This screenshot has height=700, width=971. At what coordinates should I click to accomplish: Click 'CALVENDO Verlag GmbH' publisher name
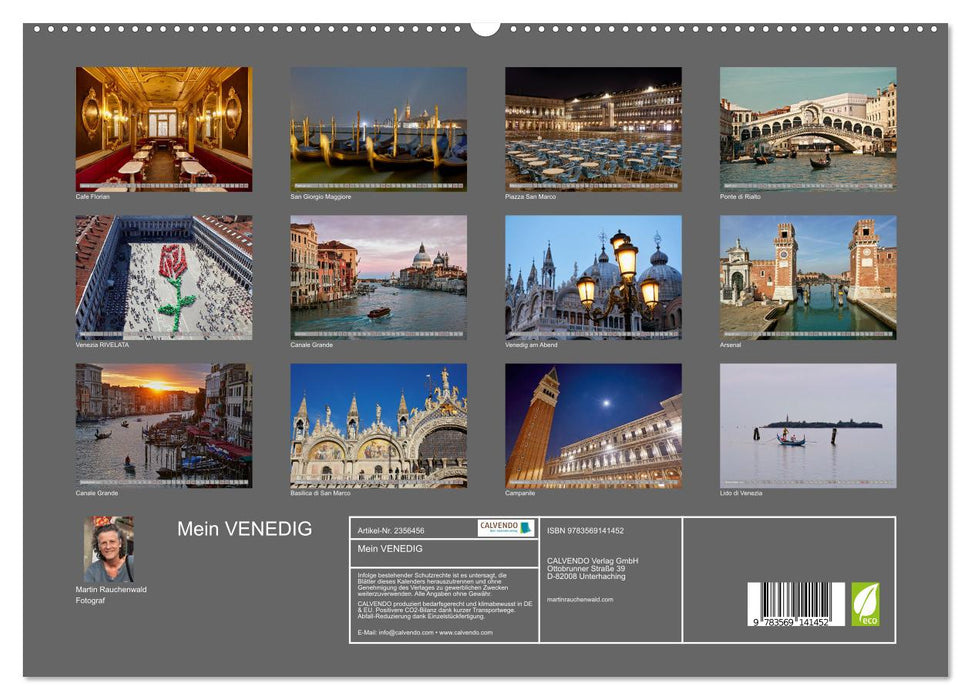(x=593, y=561)
